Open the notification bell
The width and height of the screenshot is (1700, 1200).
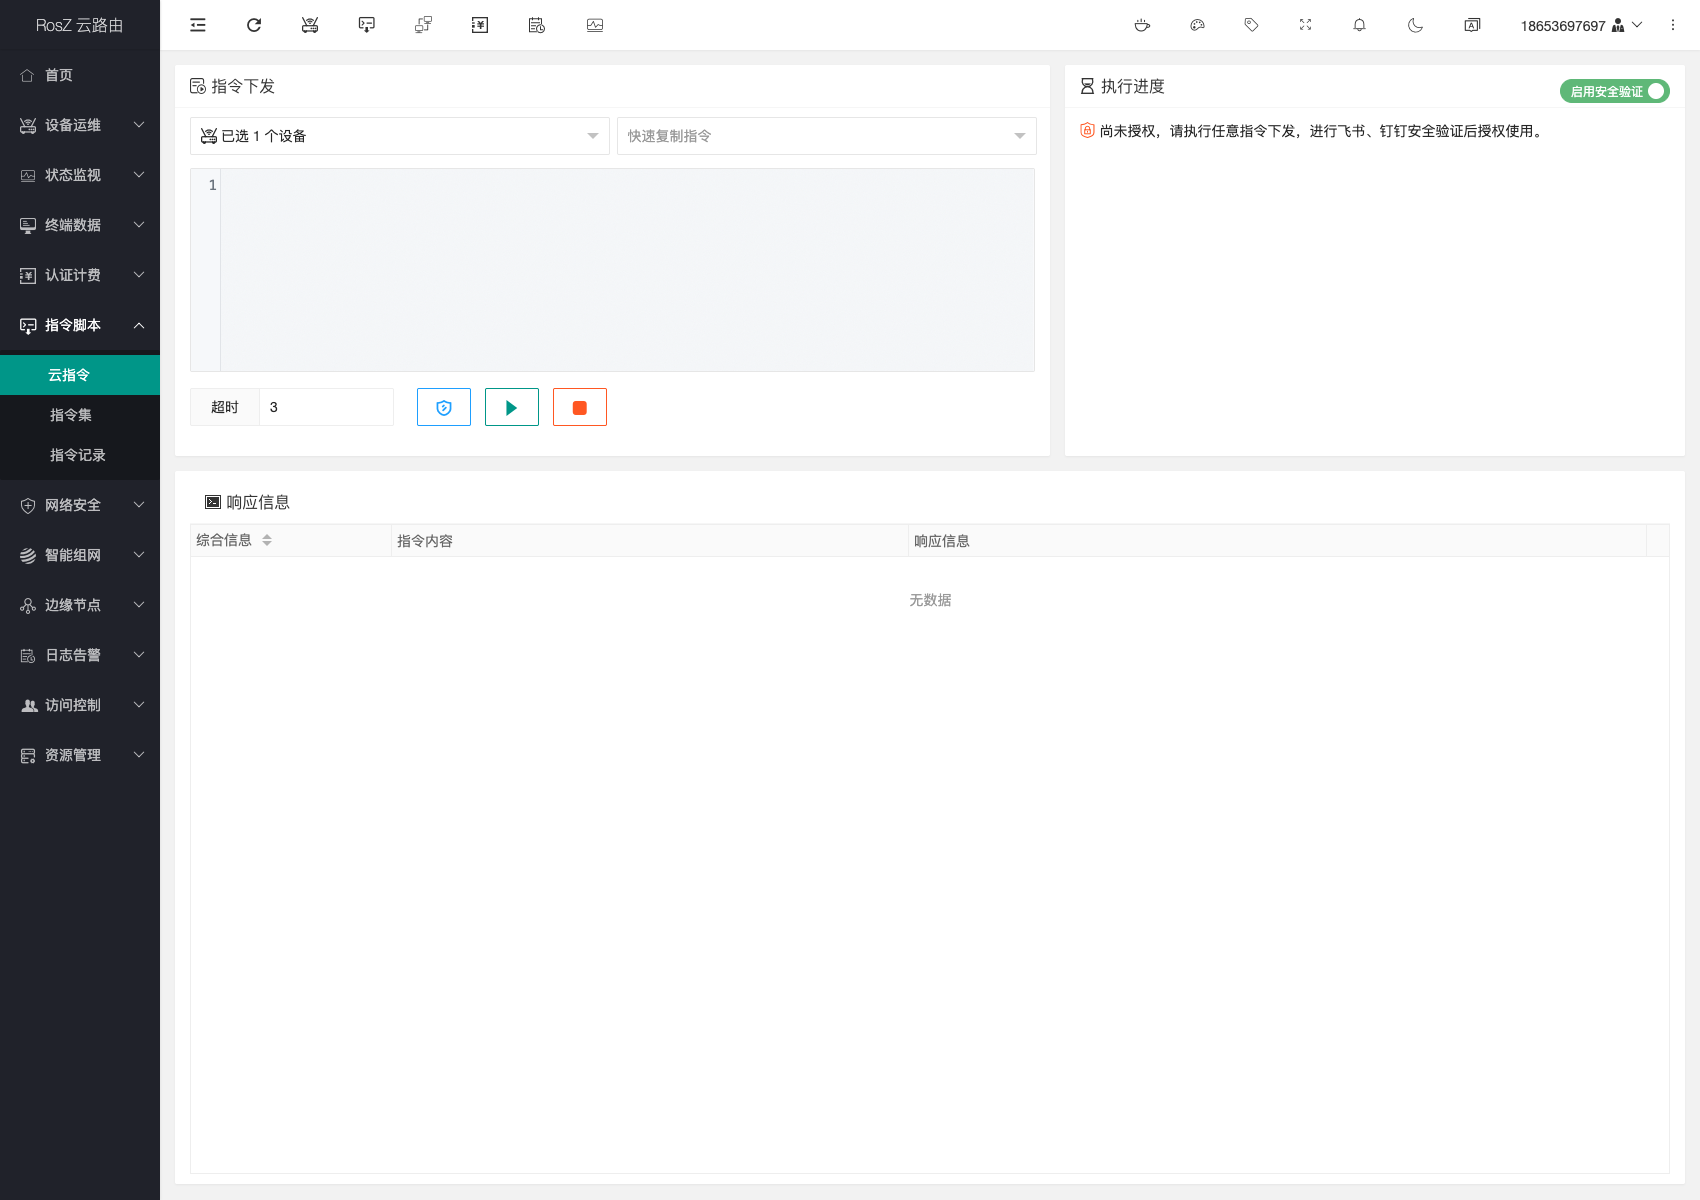(x=1359, y=25)
